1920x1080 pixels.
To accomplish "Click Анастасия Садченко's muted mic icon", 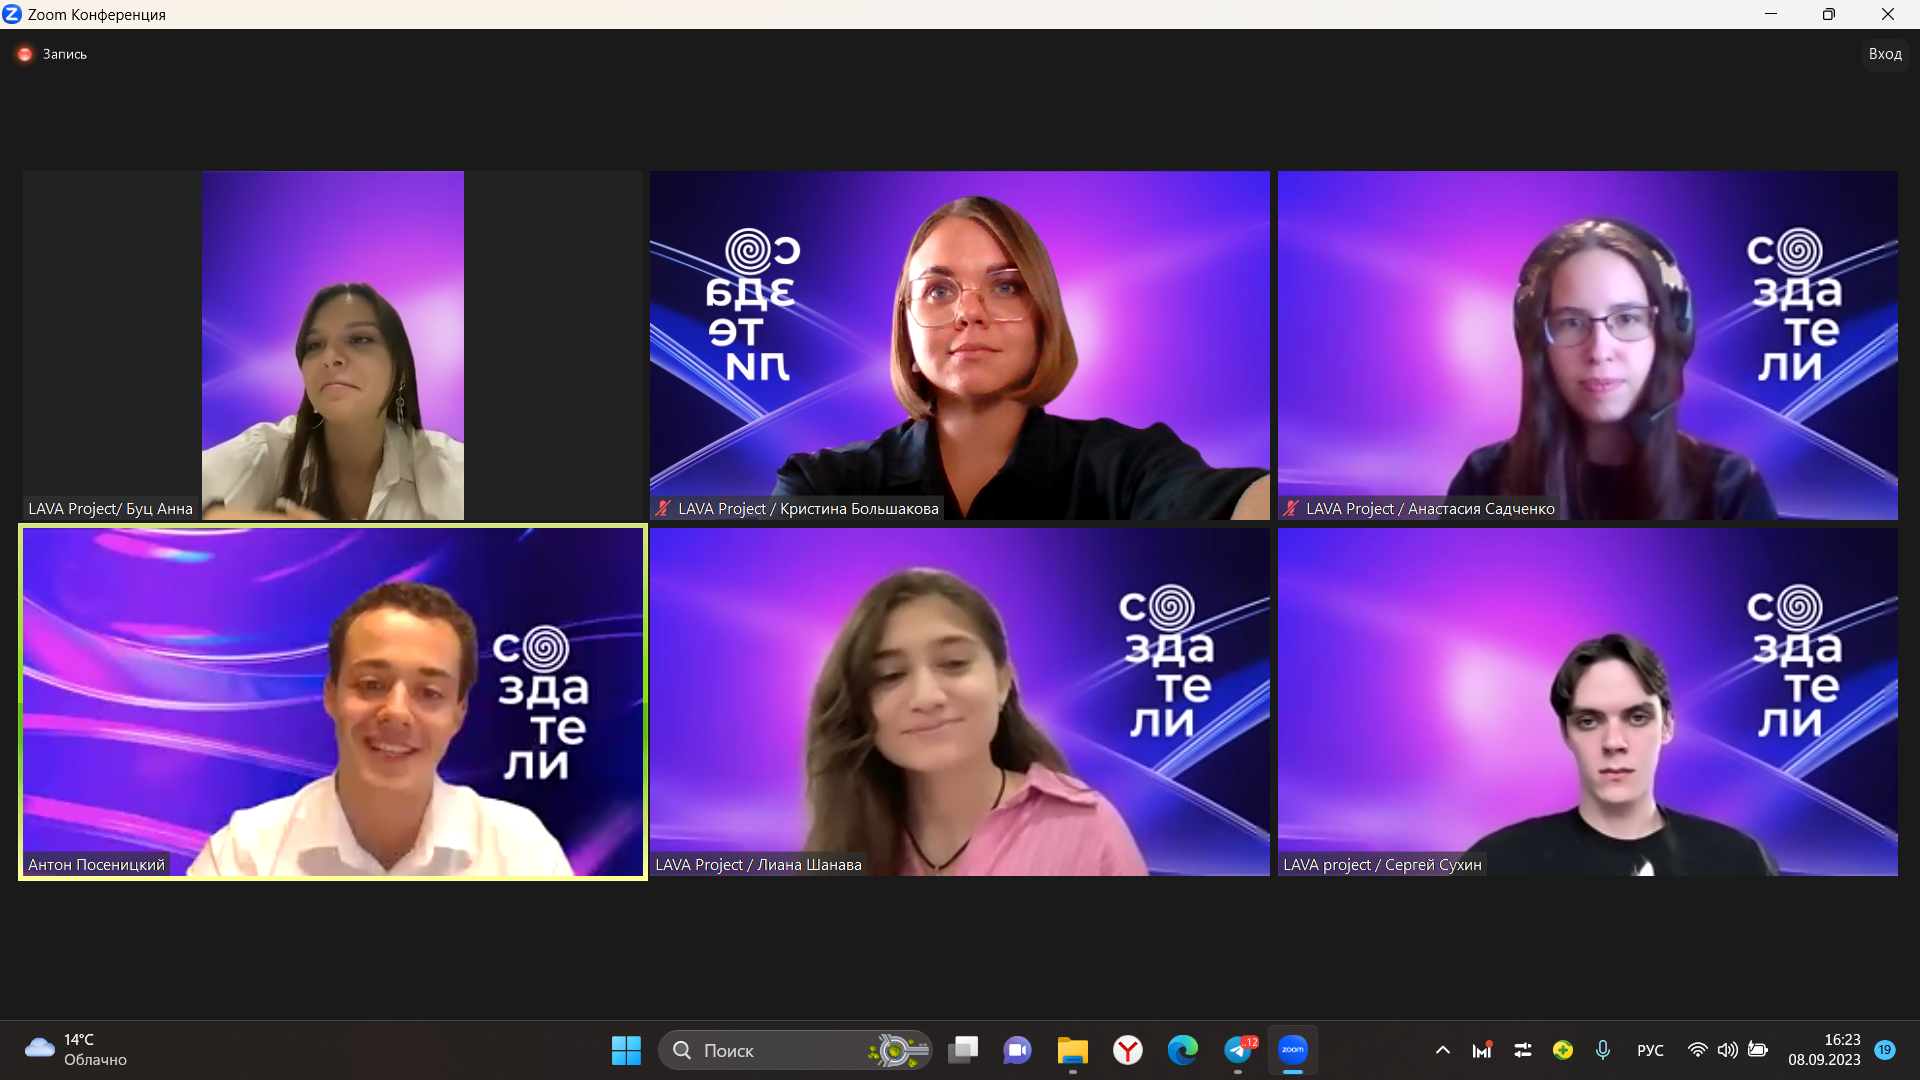I will pyautogui.click(x=1291, y=509).
